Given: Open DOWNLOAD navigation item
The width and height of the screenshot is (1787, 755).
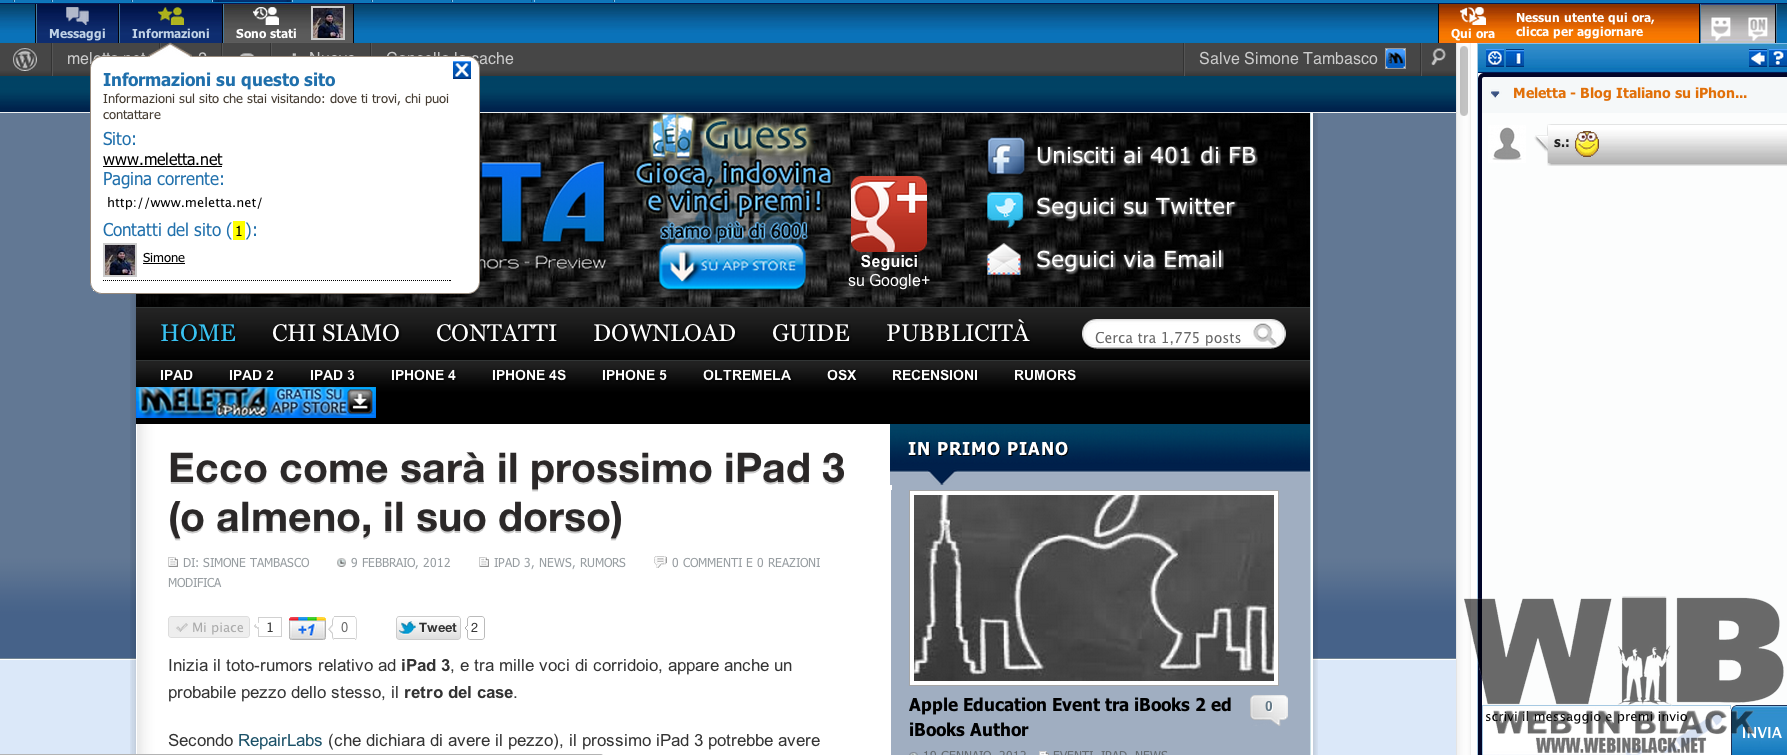Looking at the screenshot, I should click(x=664, y=333).
